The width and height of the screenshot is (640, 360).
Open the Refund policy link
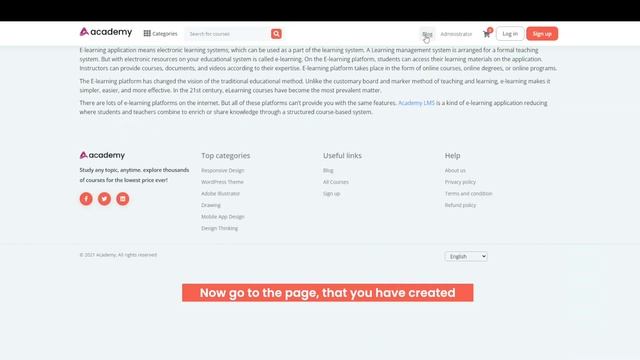tap(460, 205)
